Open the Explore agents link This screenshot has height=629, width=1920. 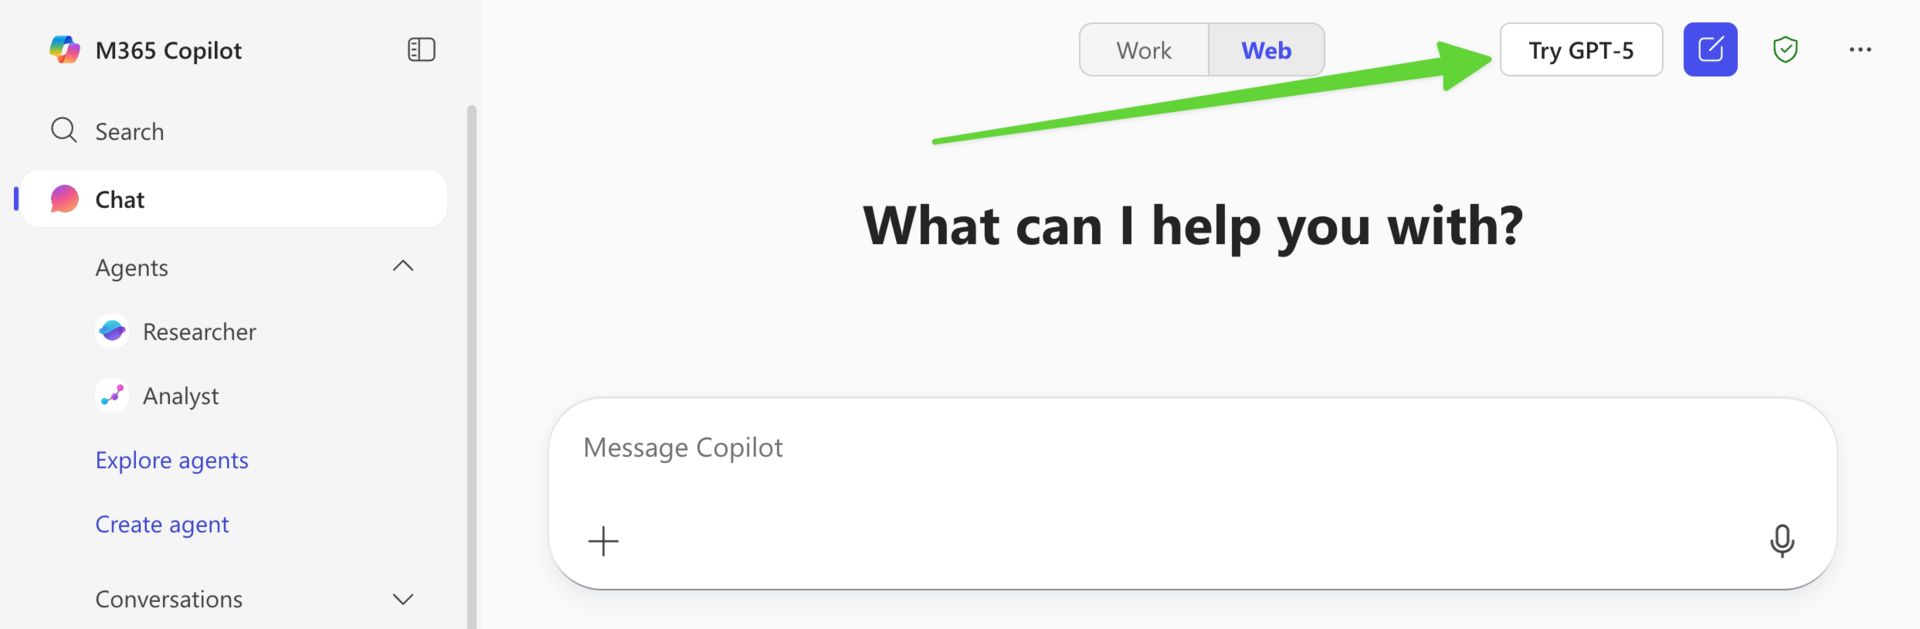coord(172,460)
